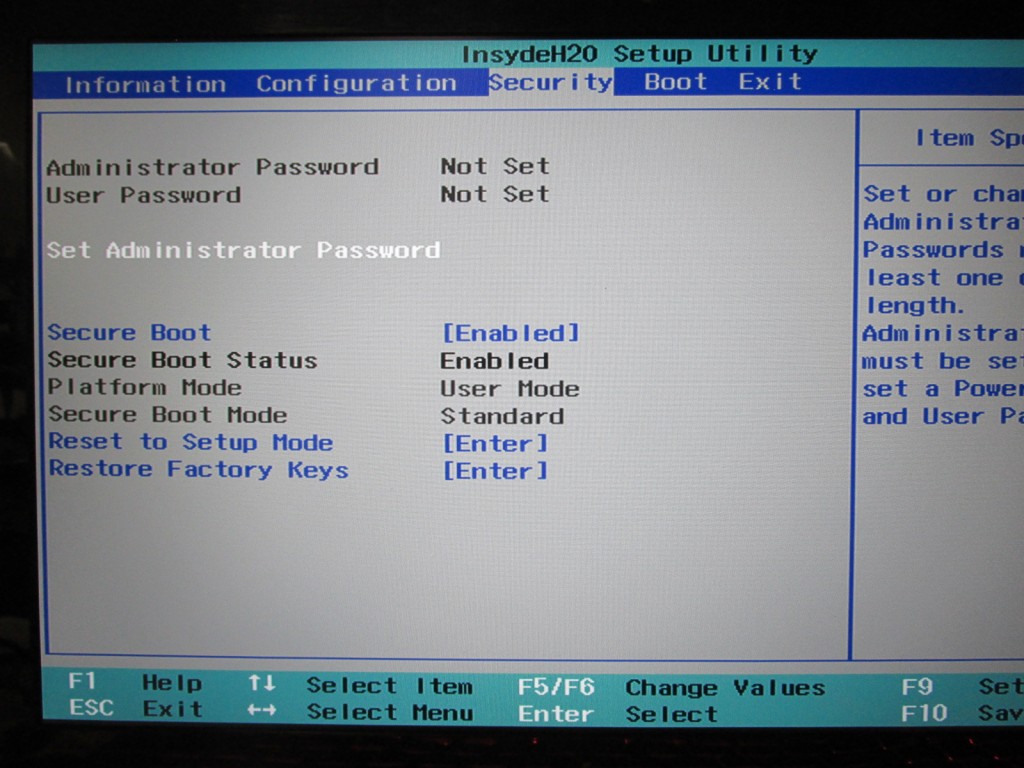Go to the Boot tab
This screenshot has height=768, width=1024.
coord(675,82)
